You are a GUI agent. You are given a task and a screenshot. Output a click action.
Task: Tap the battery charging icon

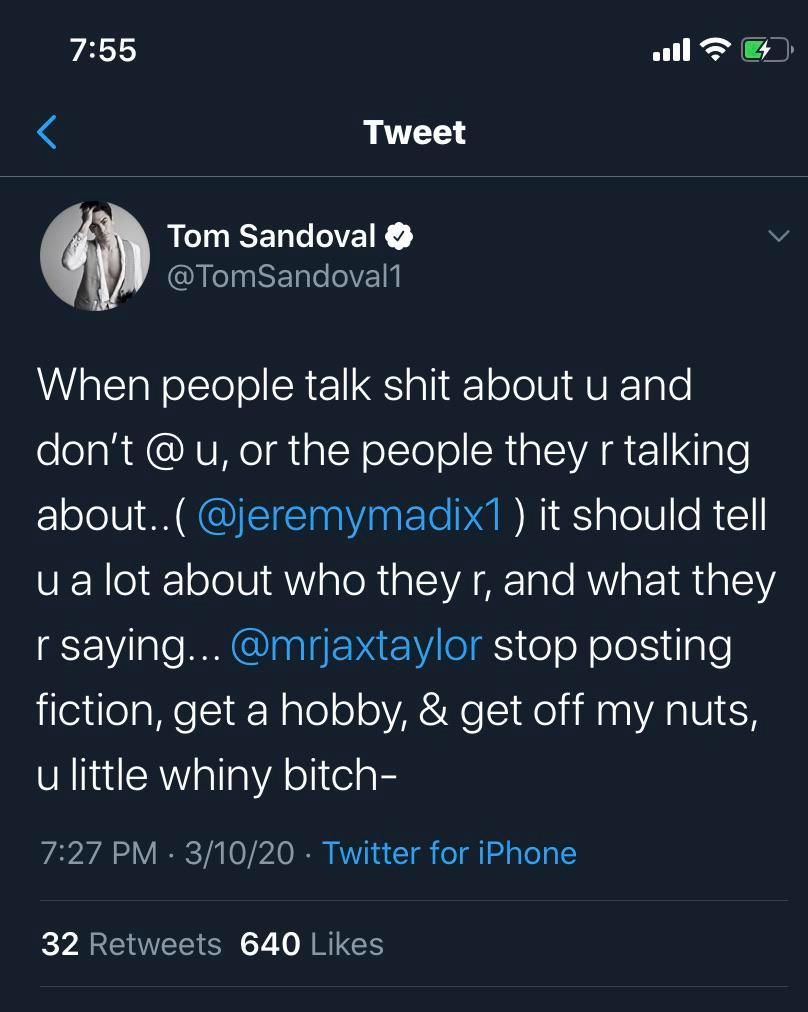(764, 49)
